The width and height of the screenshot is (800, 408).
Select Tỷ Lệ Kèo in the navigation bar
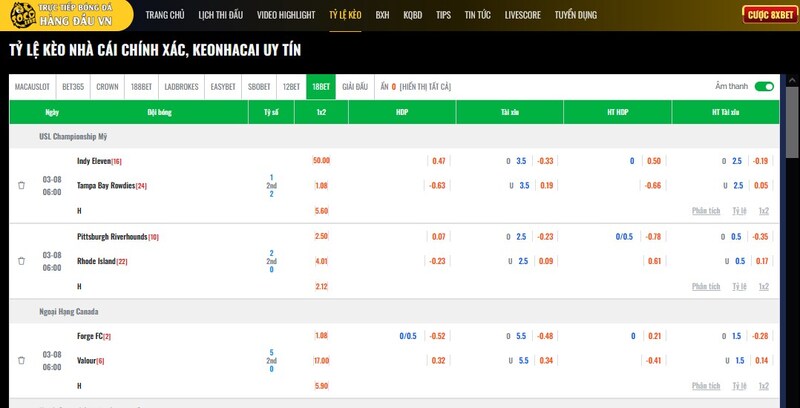[x=345, y=15]
